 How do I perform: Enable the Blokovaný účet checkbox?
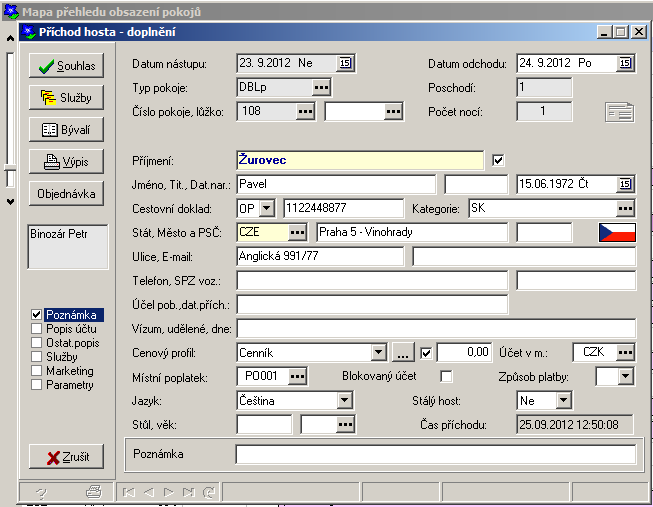pyautogui.click(x=446, y=376)
